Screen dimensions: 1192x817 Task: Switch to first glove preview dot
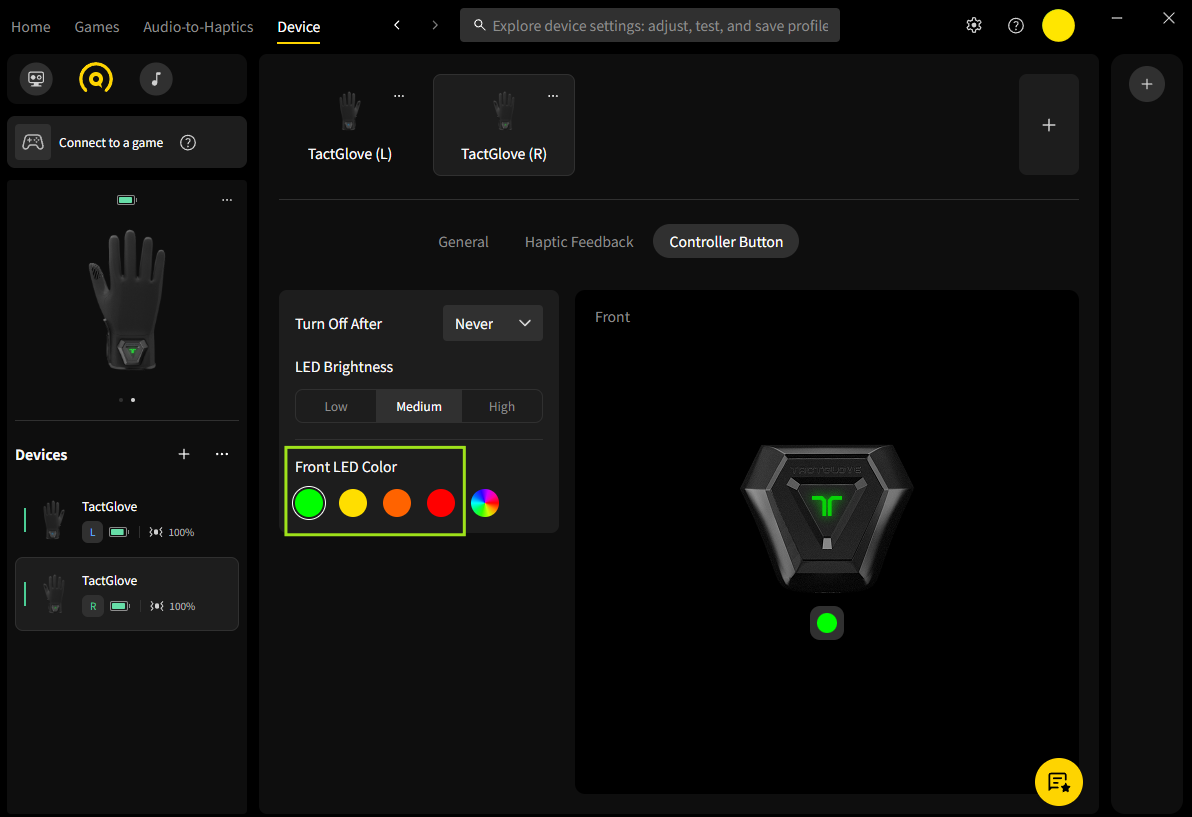coord(121,400)
